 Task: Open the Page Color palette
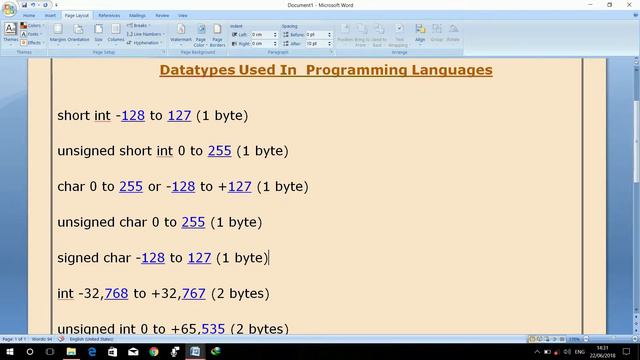(200, 35)
